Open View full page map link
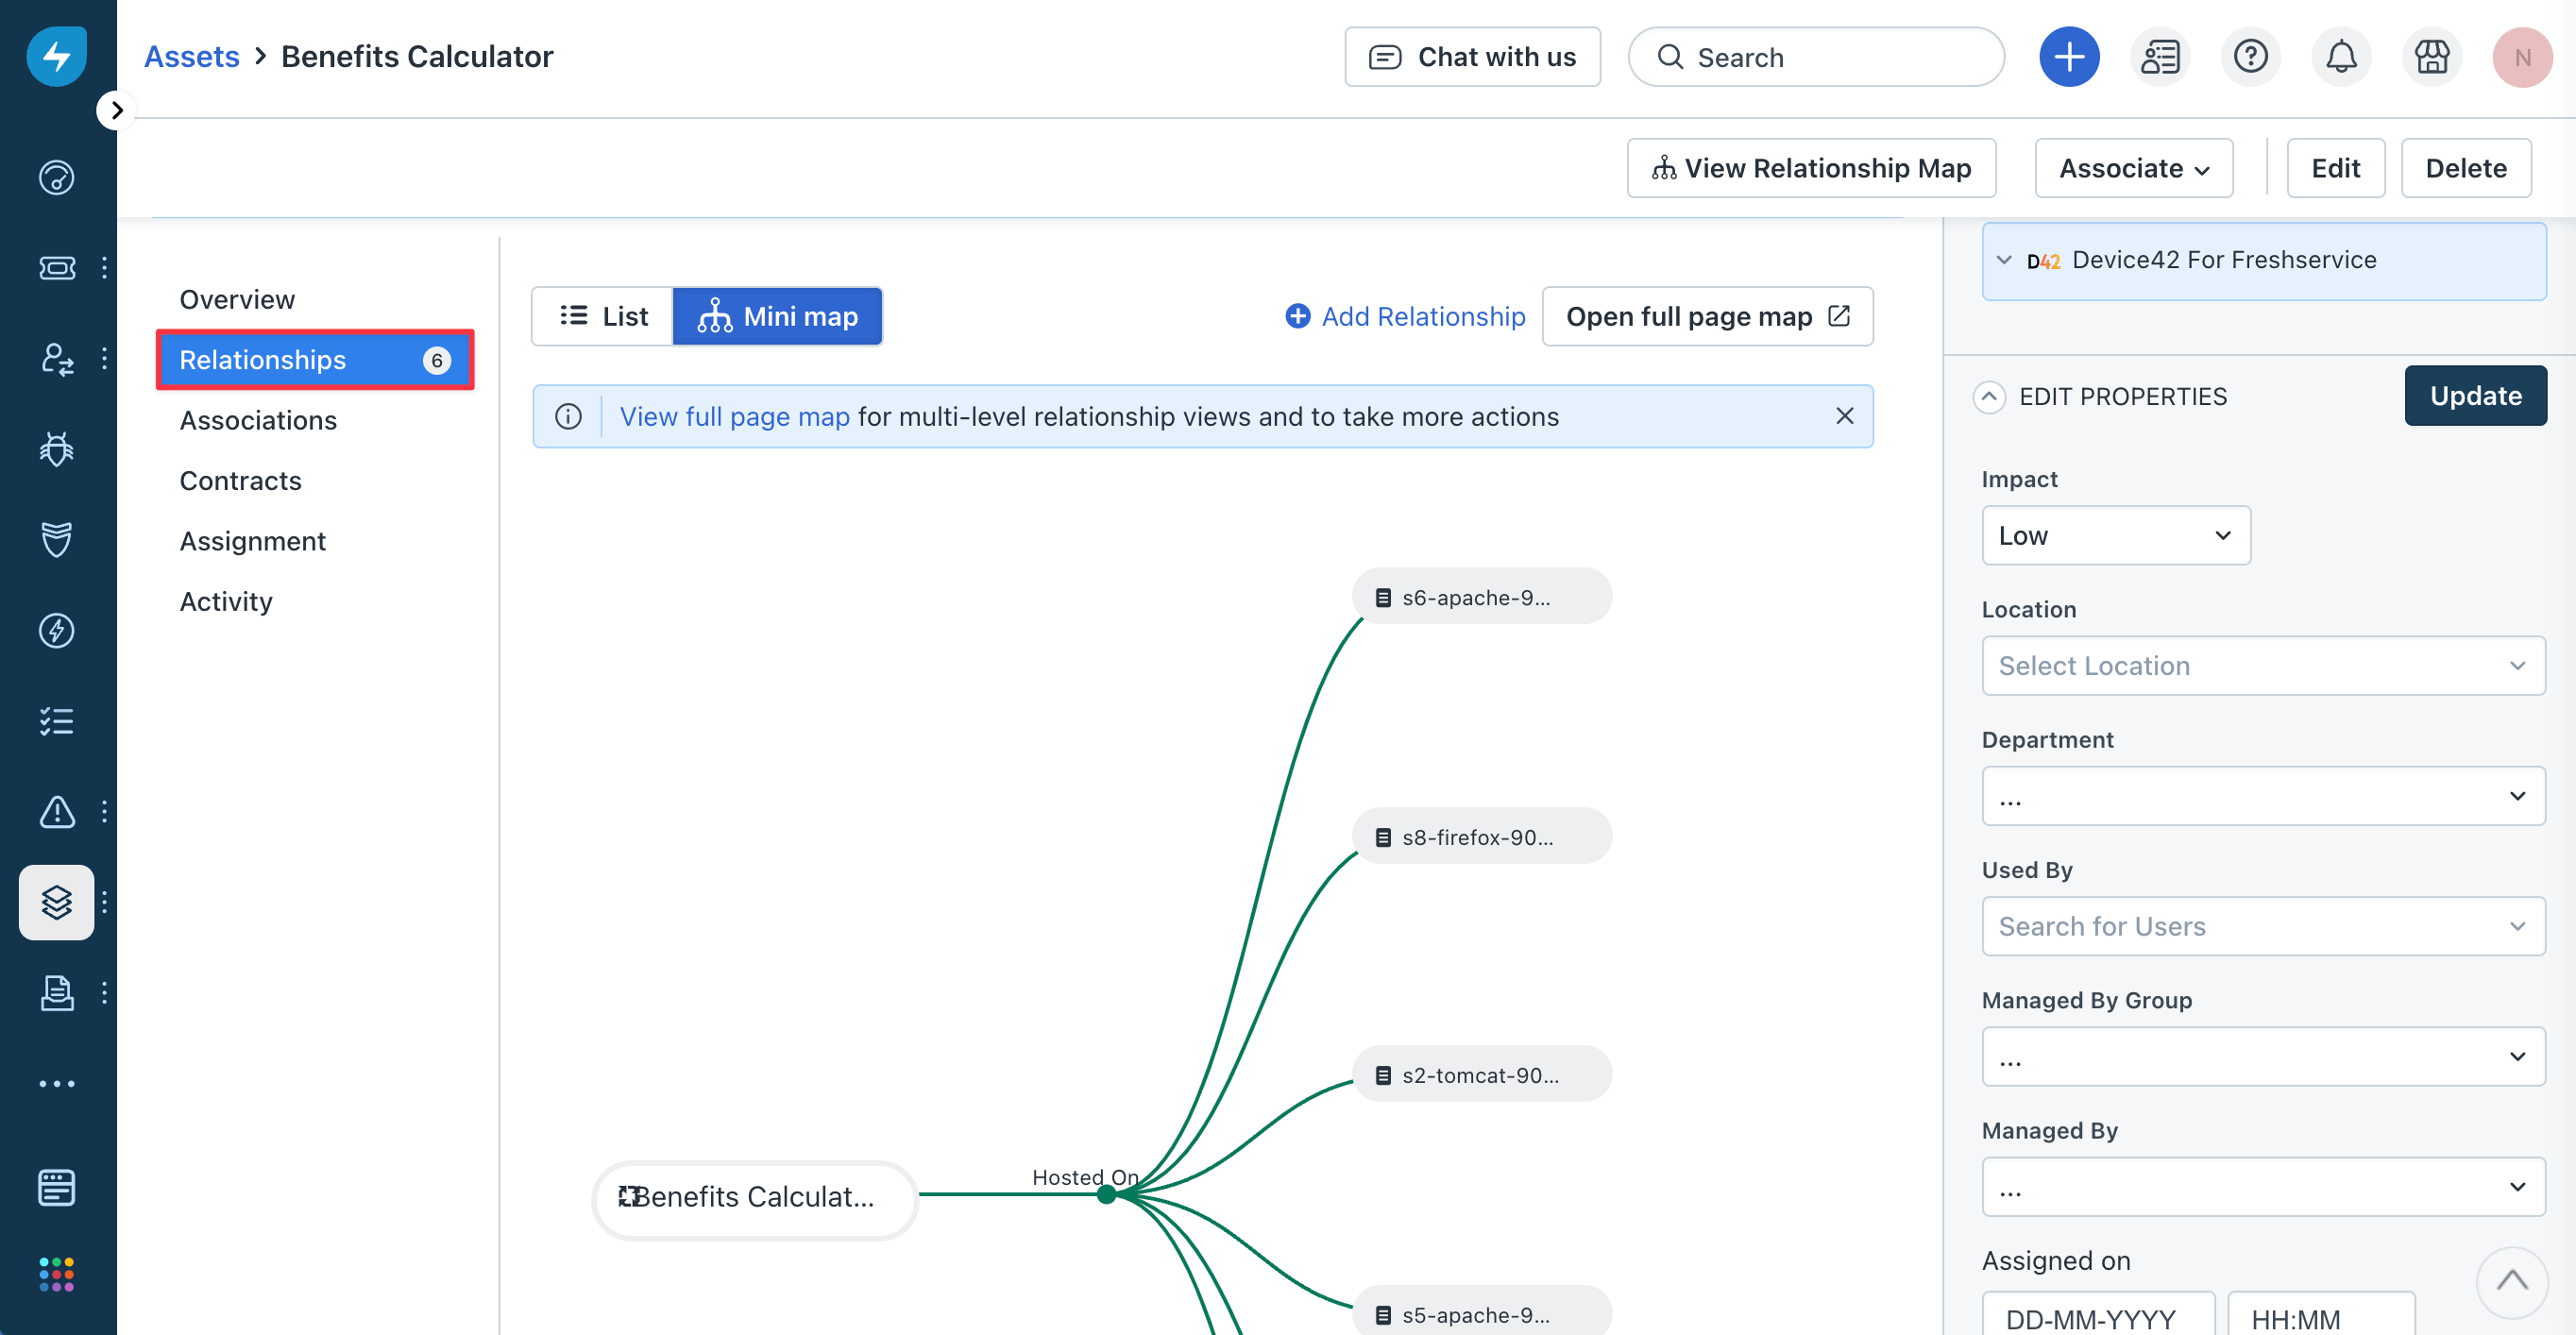The height and width of the screenshot is (1335, 2576). (x=735, y=416)
